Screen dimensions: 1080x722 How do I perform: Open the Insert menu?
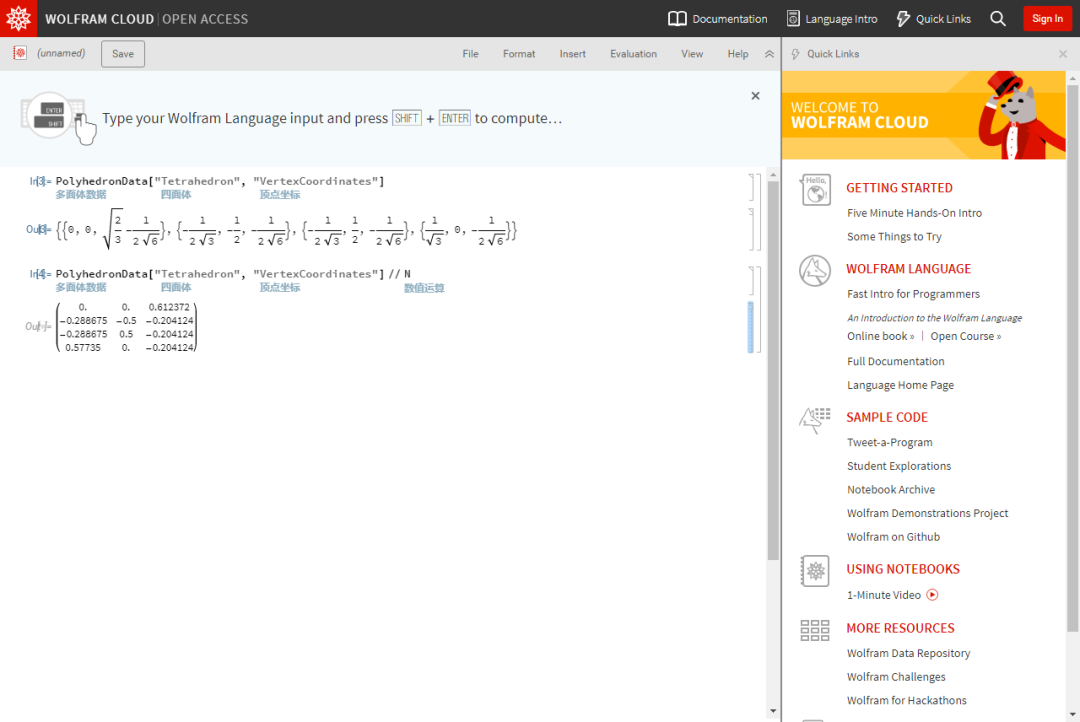(x=572, y=54)
